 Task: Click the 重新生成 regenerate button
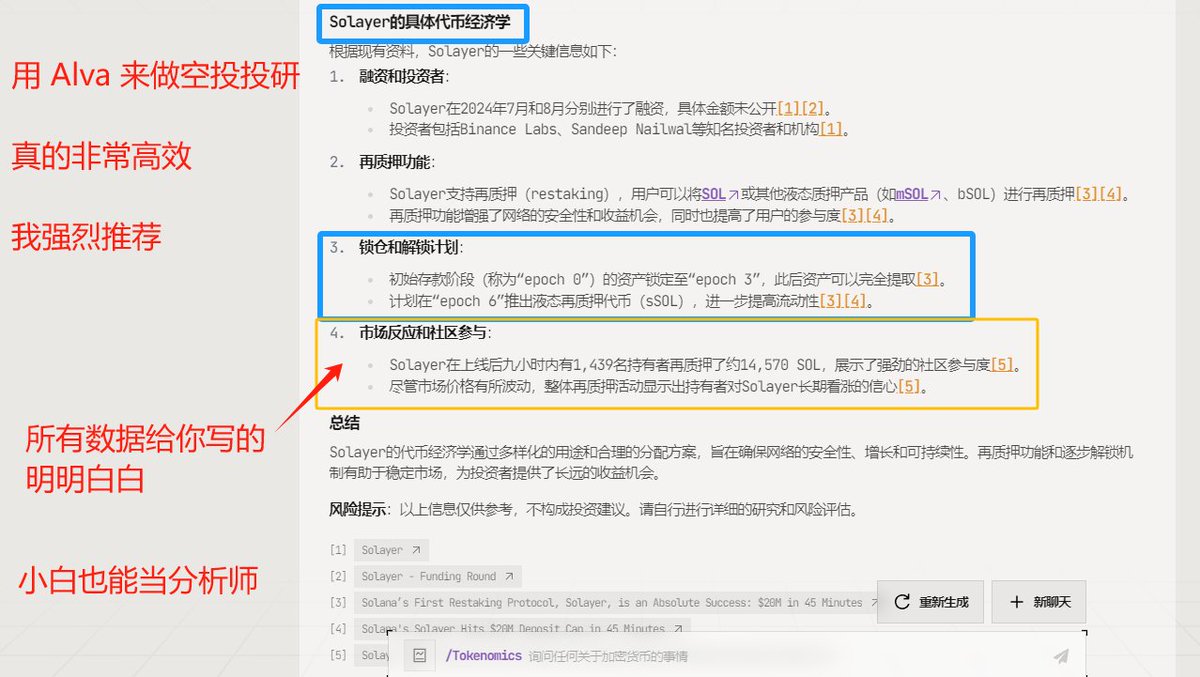930,602
